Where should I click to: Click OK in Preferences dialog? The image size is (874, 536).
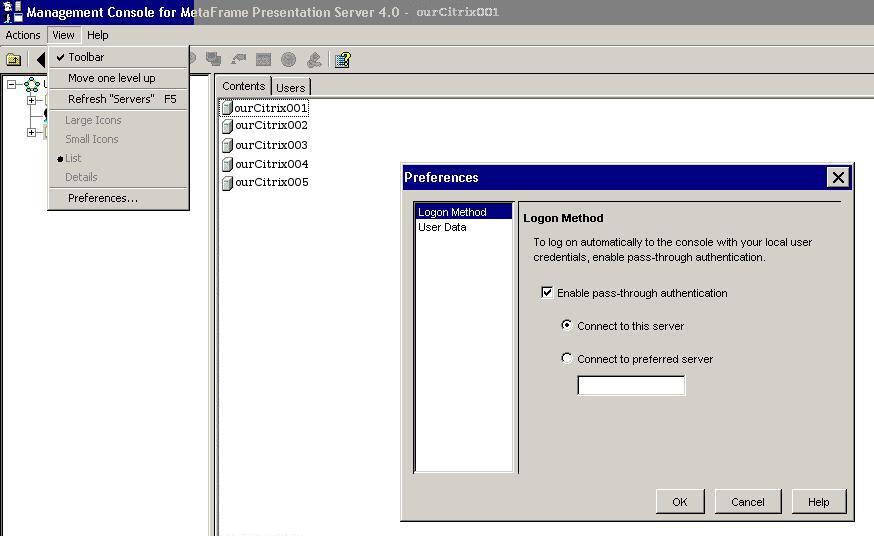(680, 502)
